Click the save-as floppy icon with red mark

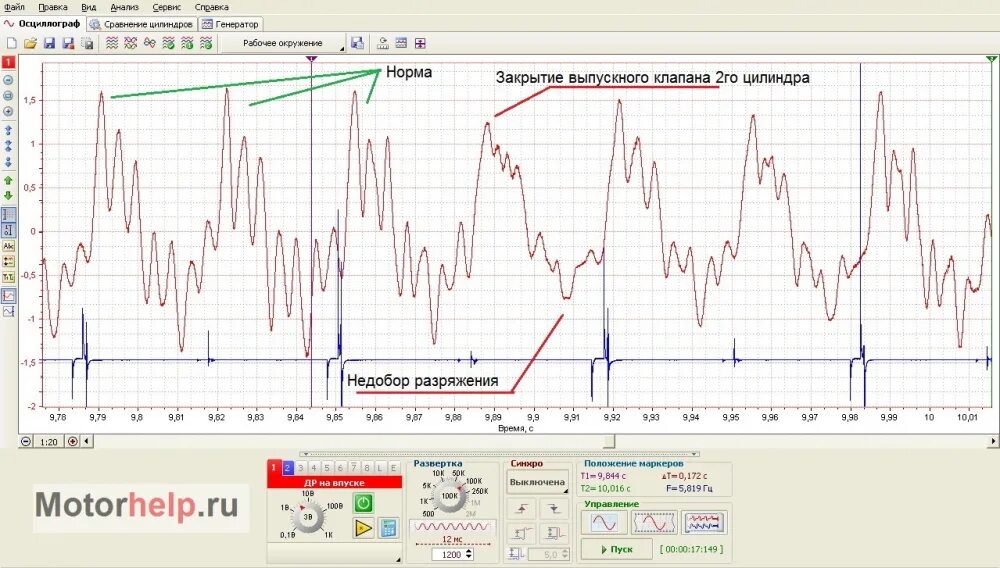tap(68, 43)
